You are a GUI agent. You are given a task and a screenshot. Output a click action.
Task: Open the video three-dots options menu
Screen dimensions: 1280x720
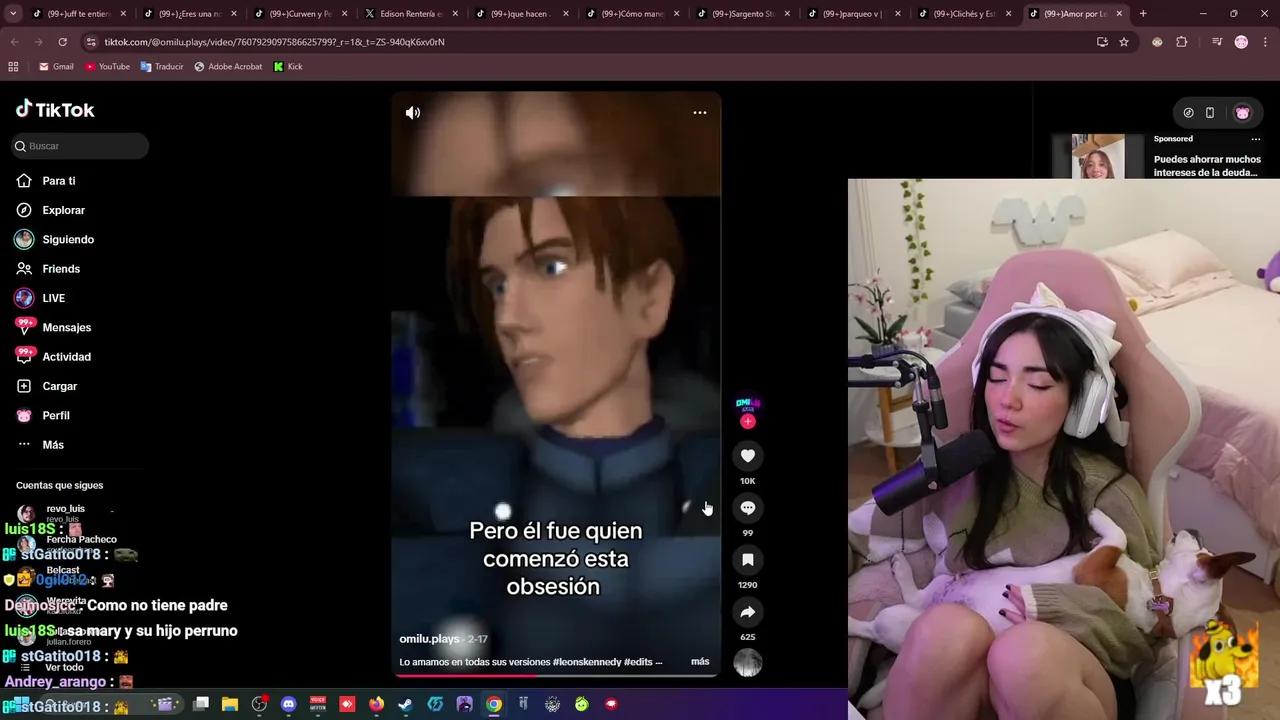(x=700, y=113)
